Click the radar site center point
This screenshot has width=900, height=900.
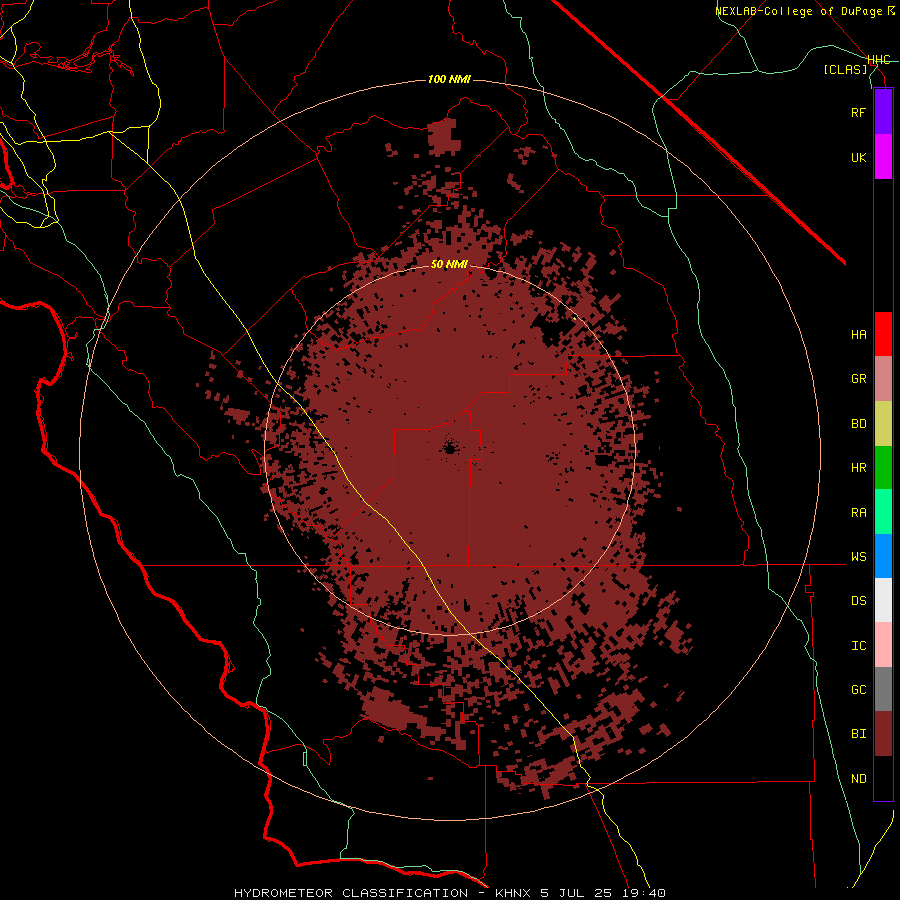[449, 446]
